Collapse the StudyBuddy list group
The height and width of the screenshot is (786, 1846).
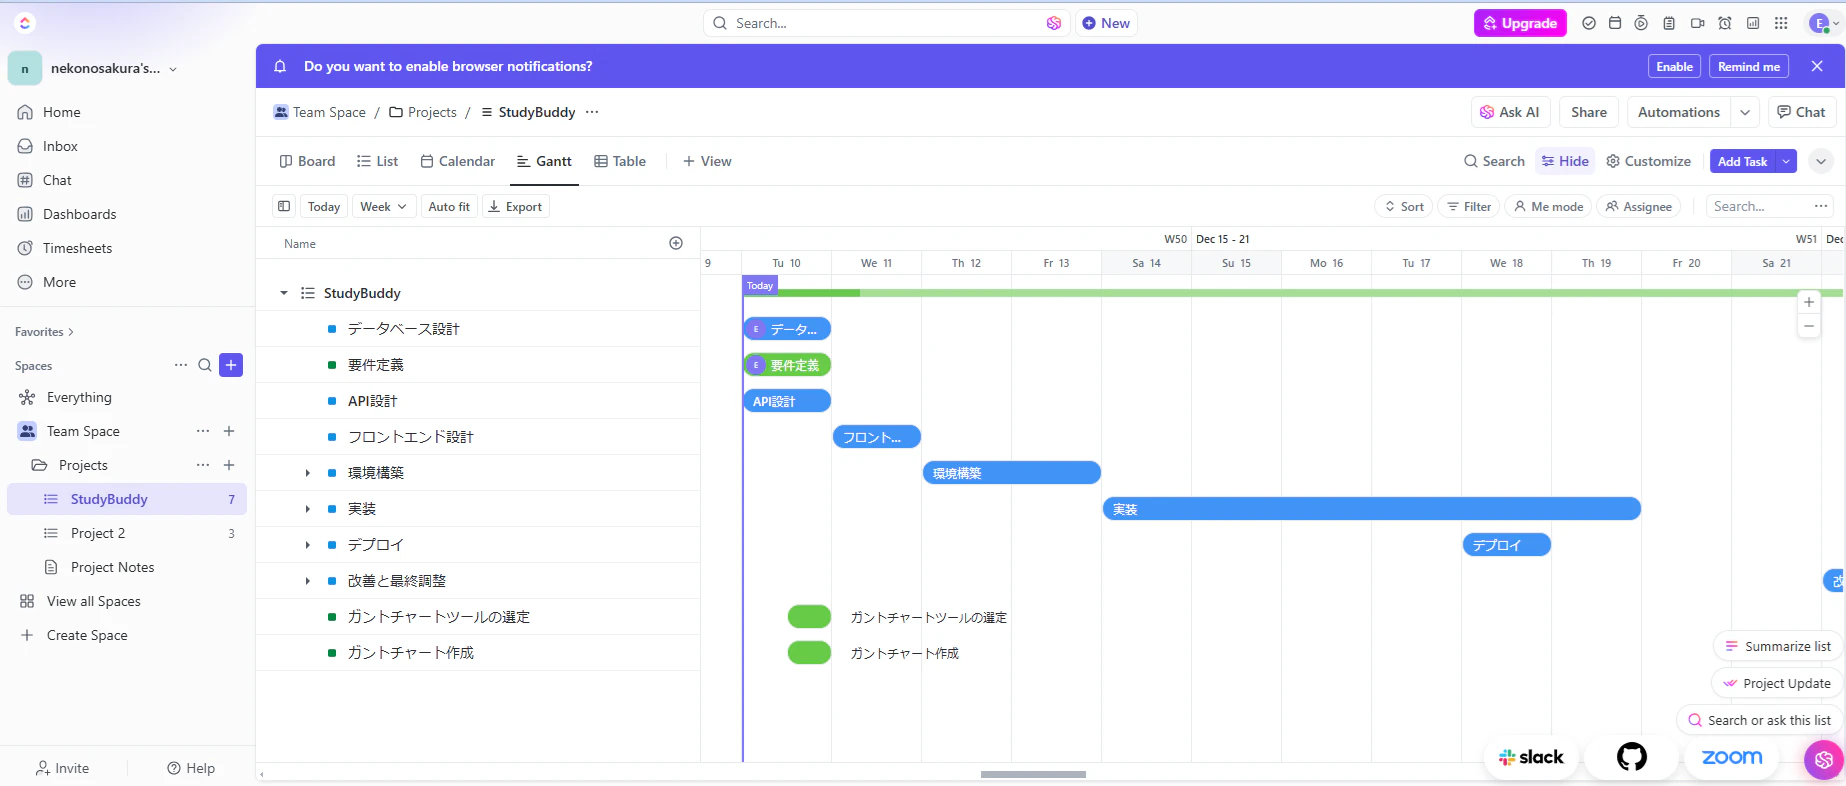tap(284, 293)
